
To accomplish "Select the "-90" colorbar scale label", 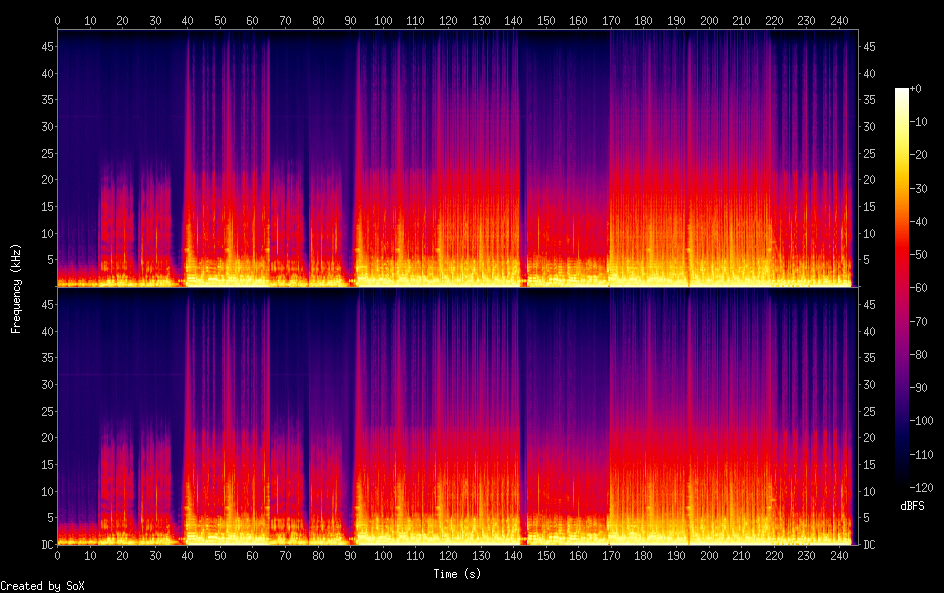I will point(918,388).
